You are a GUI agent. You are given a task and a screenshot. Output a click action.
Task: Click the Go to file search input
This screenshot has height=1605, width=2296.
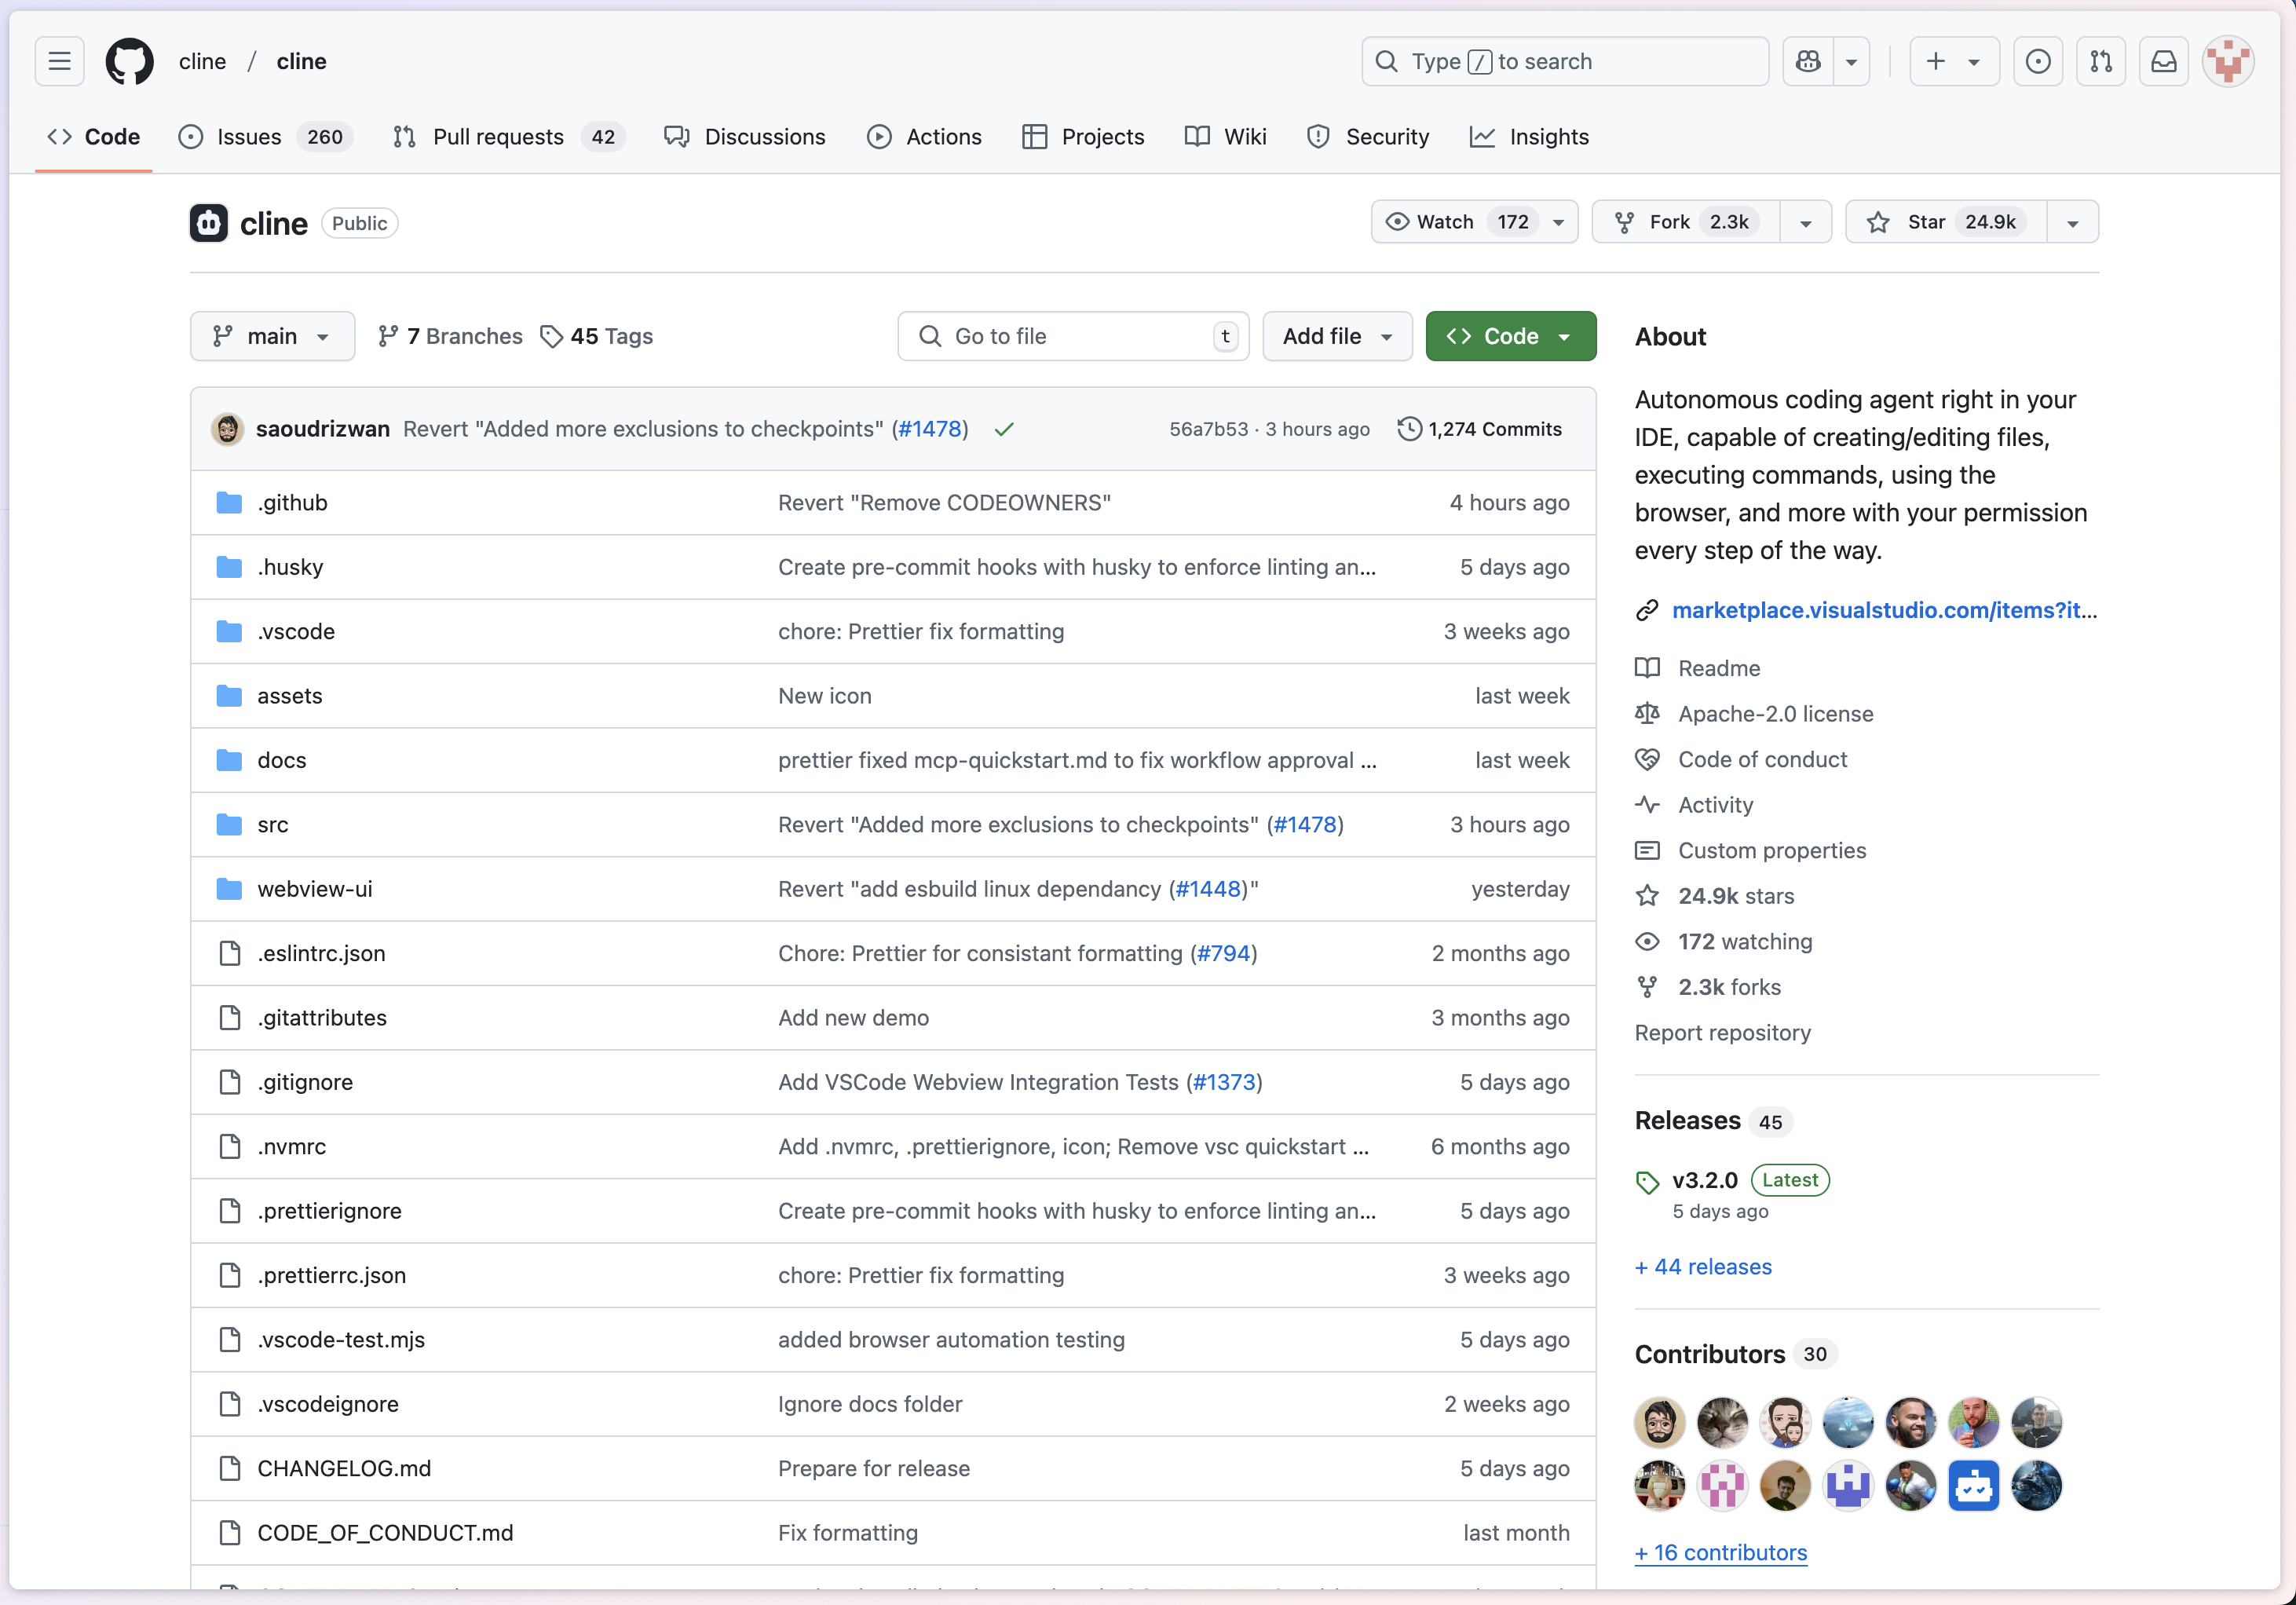pyautogui.click(x=1073, y=337)
